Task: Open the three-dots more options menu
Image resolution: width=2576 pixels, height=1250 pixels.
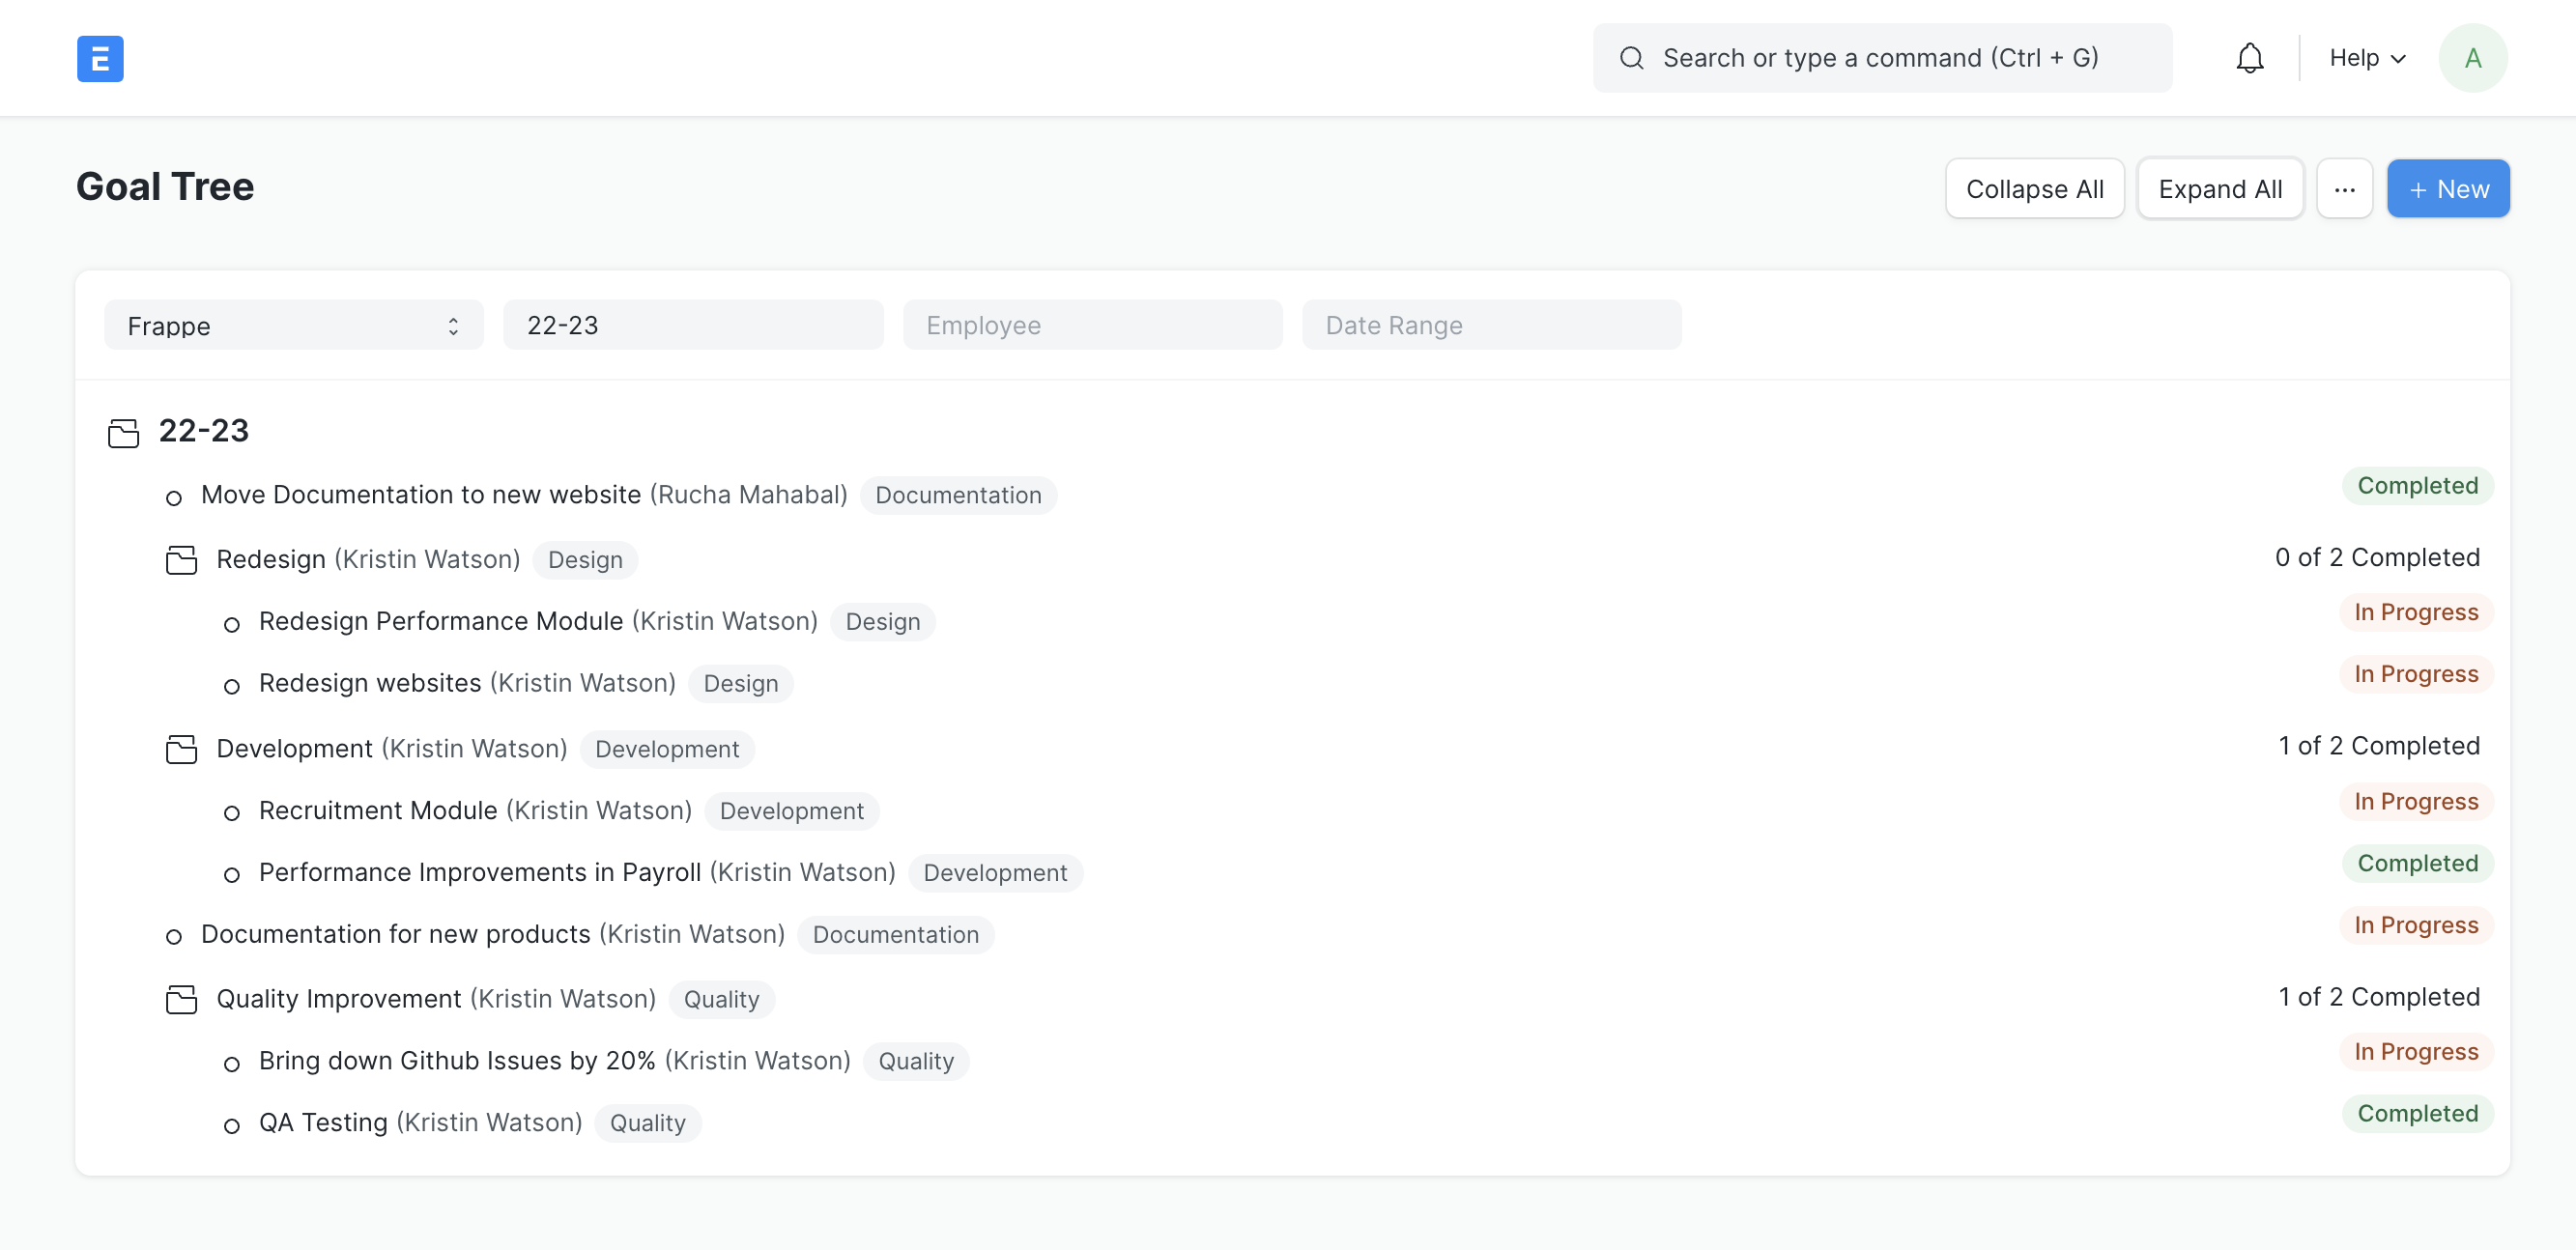Action: tap(2344, 189)
